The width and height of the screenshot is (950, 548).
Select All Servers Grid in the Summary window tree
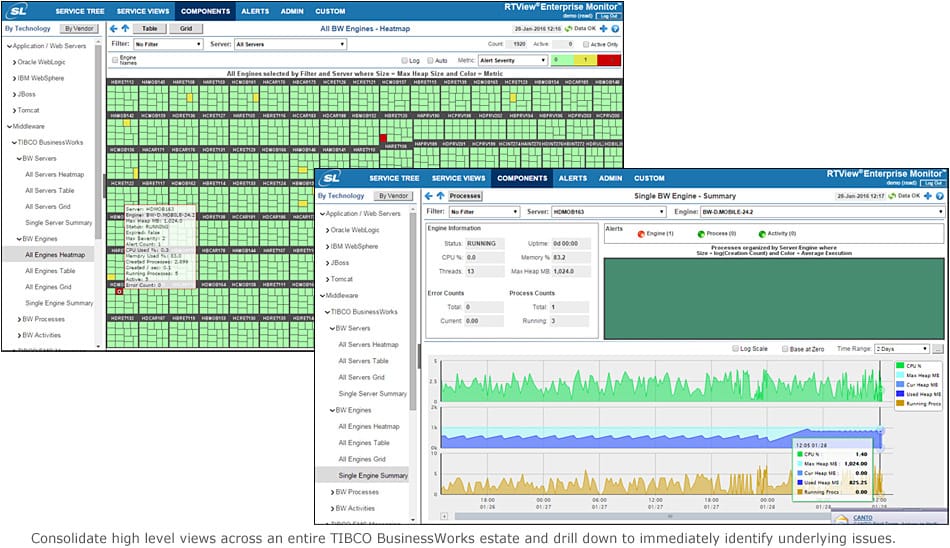pos(362,377)
